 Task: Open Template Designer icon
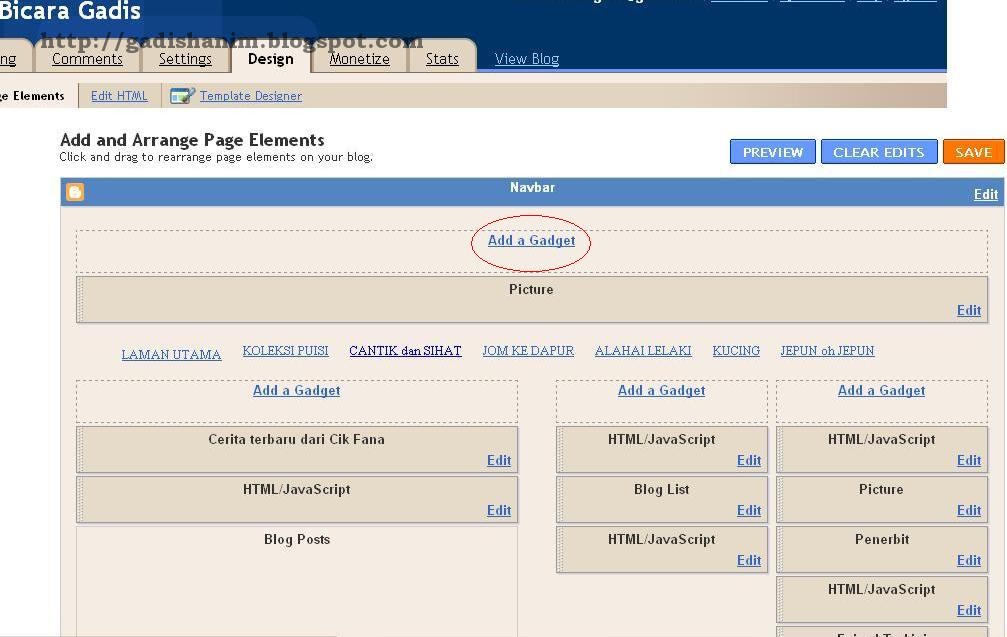pos(182,96)
